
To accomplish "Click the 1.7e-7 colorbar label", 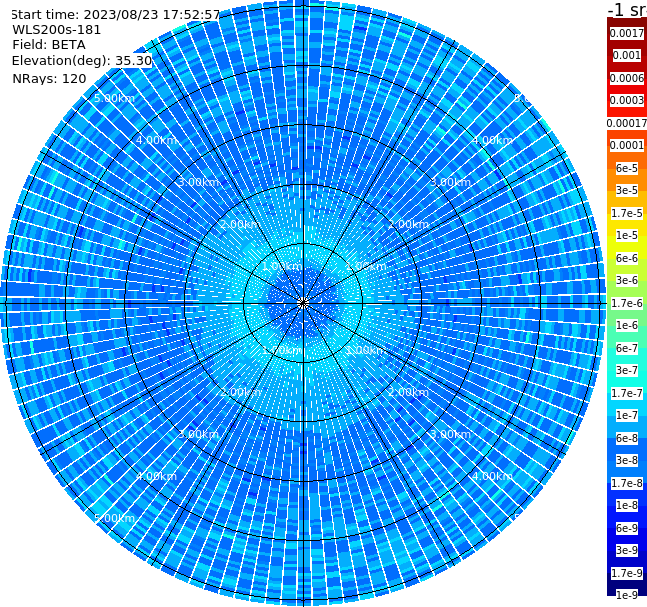I will point(627,393).
